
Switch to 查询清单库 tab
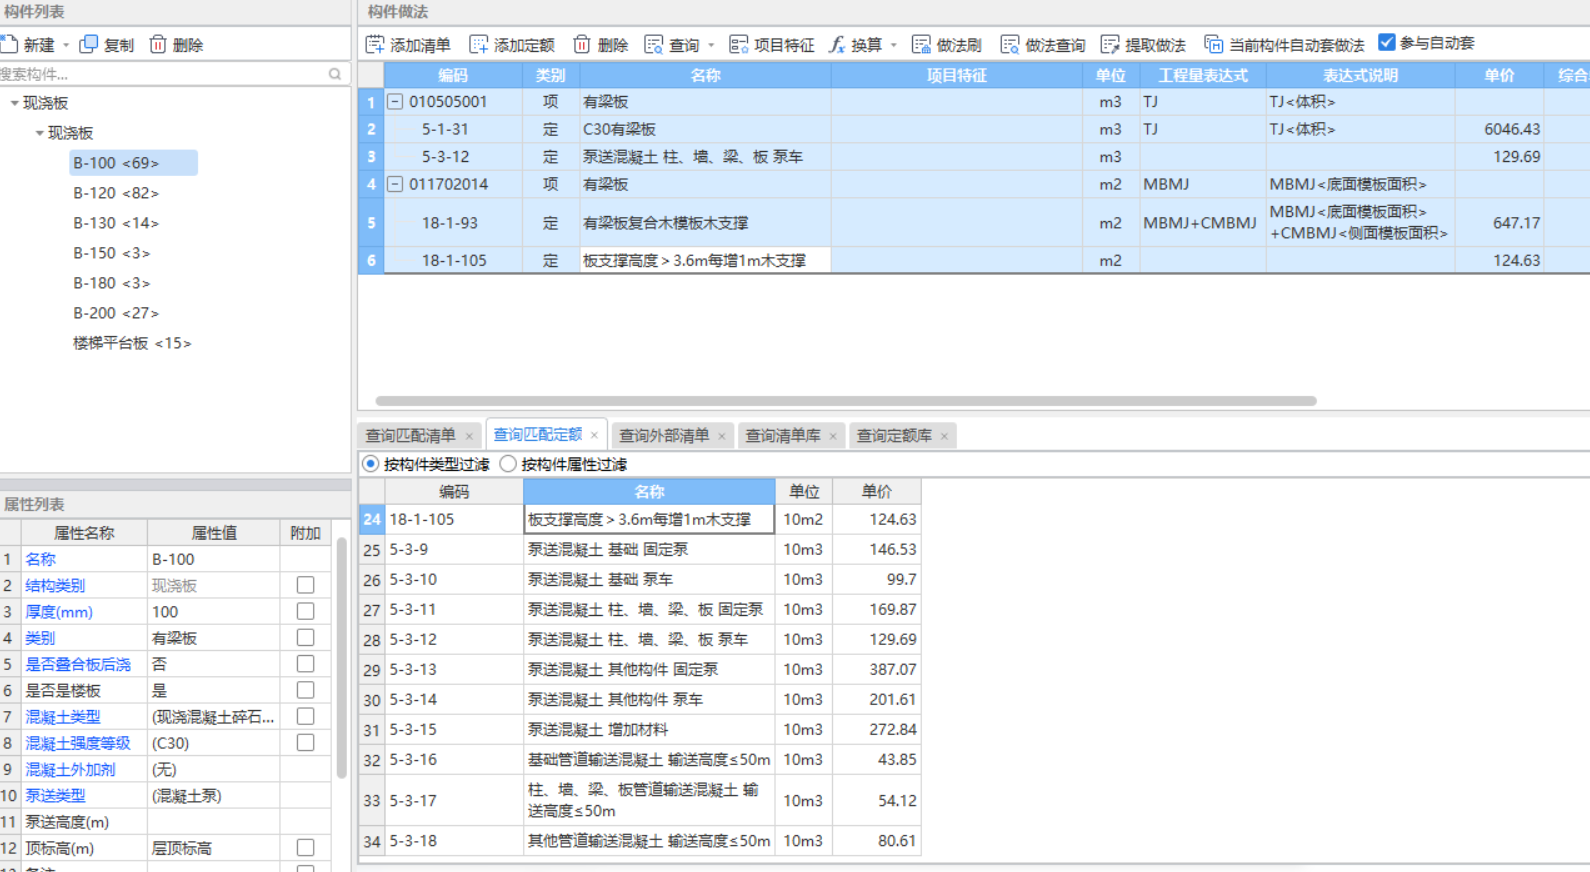783,436
